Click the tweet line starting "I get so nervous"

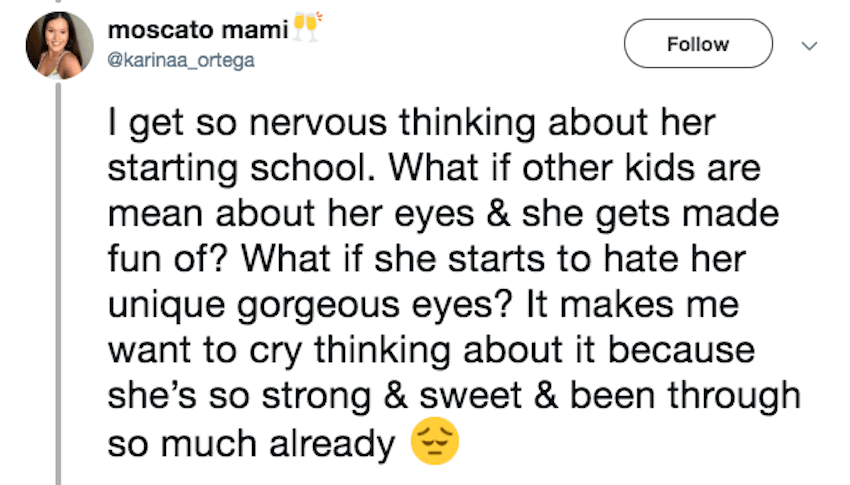coord(411,124)
